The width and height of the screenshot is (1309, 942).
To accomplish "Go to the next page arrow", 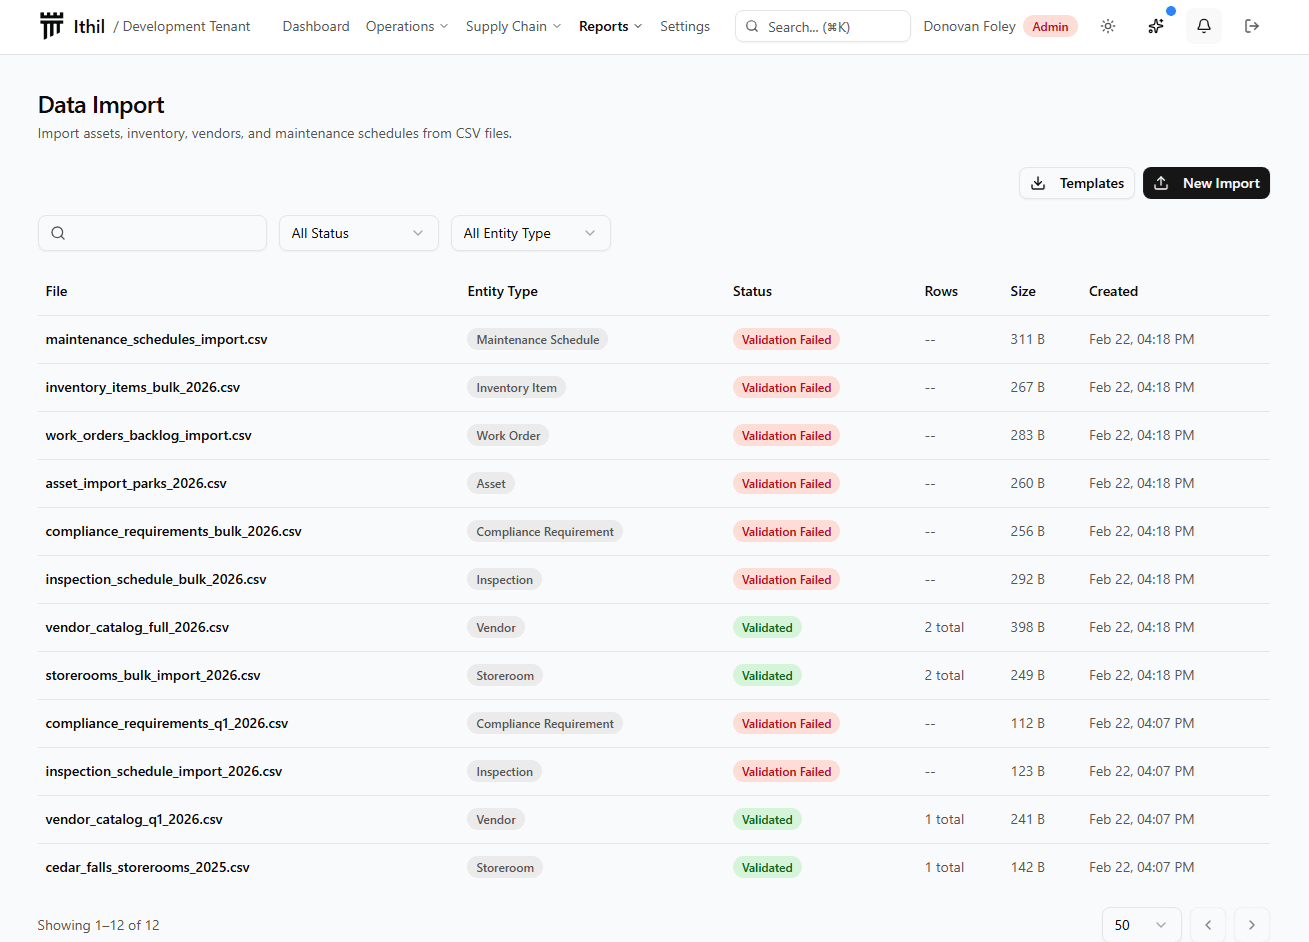I will point(1252,925).
